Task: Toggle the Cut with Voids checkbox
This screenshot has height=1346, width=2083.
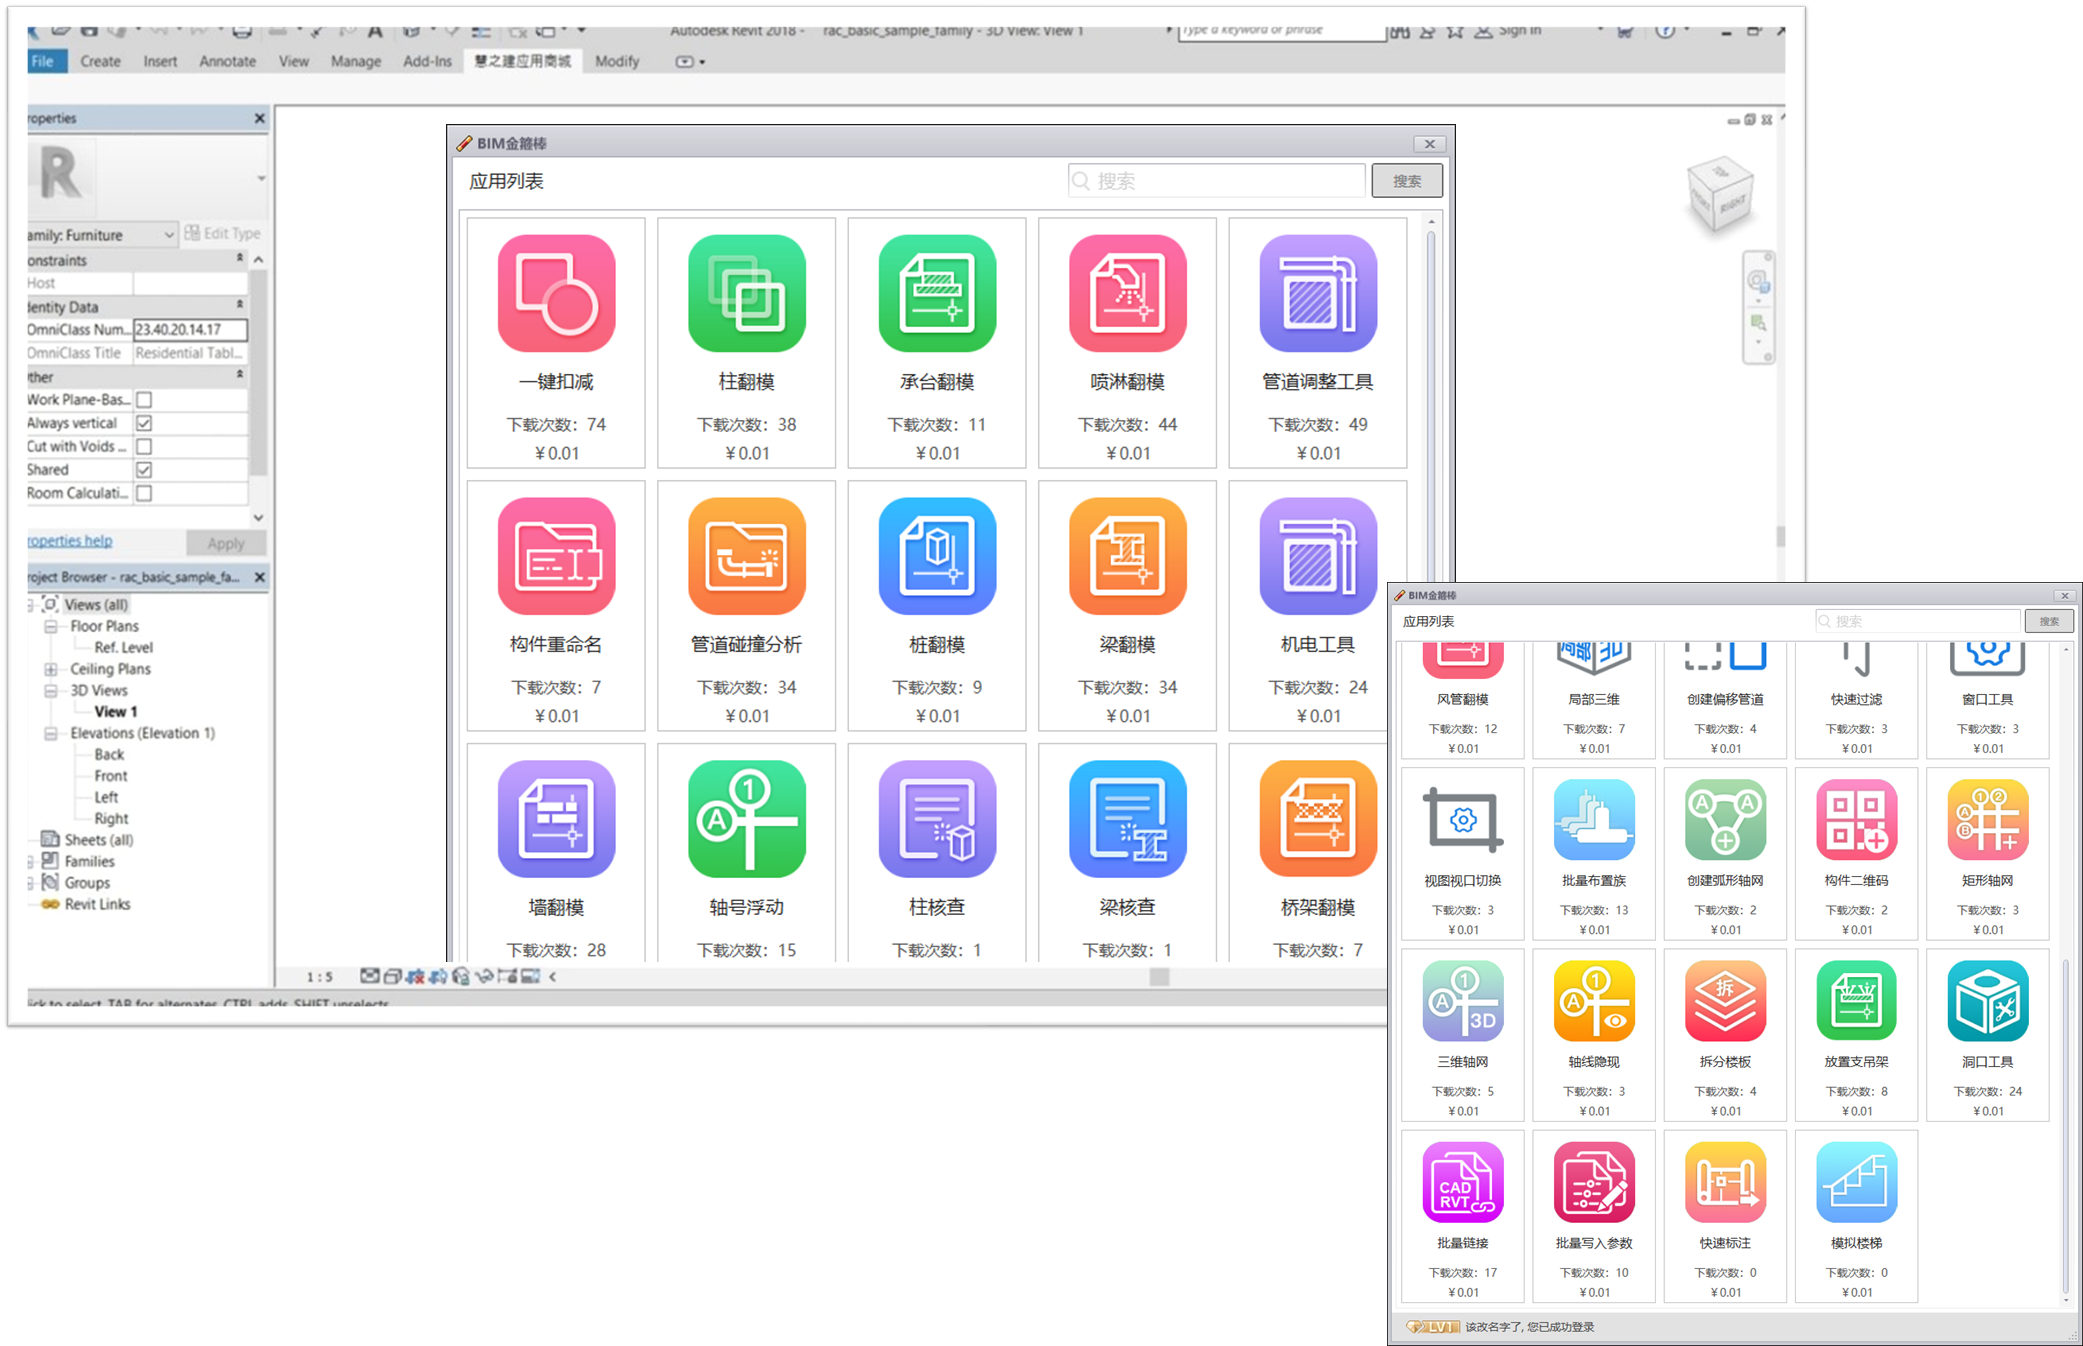Action: (x=144, y=447)
